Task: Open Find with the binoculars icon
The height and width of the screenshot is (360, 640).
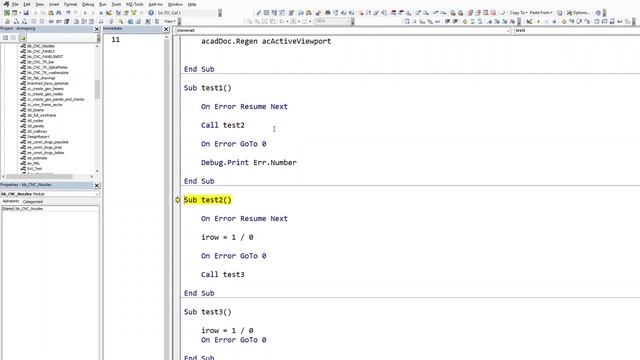Action: click(x=59, y=13)
